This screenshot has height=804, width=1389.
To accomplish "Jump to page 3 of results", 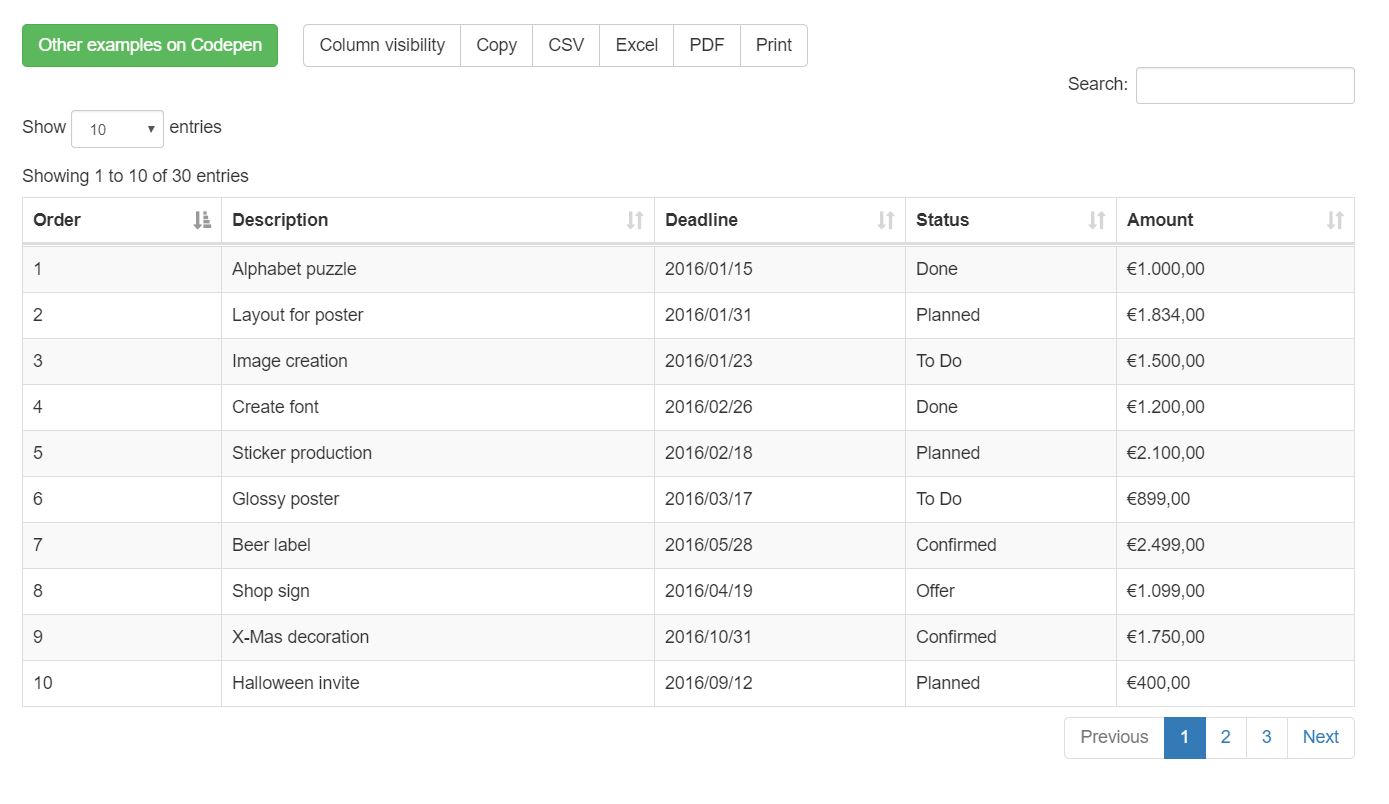I will point(1266,737).
